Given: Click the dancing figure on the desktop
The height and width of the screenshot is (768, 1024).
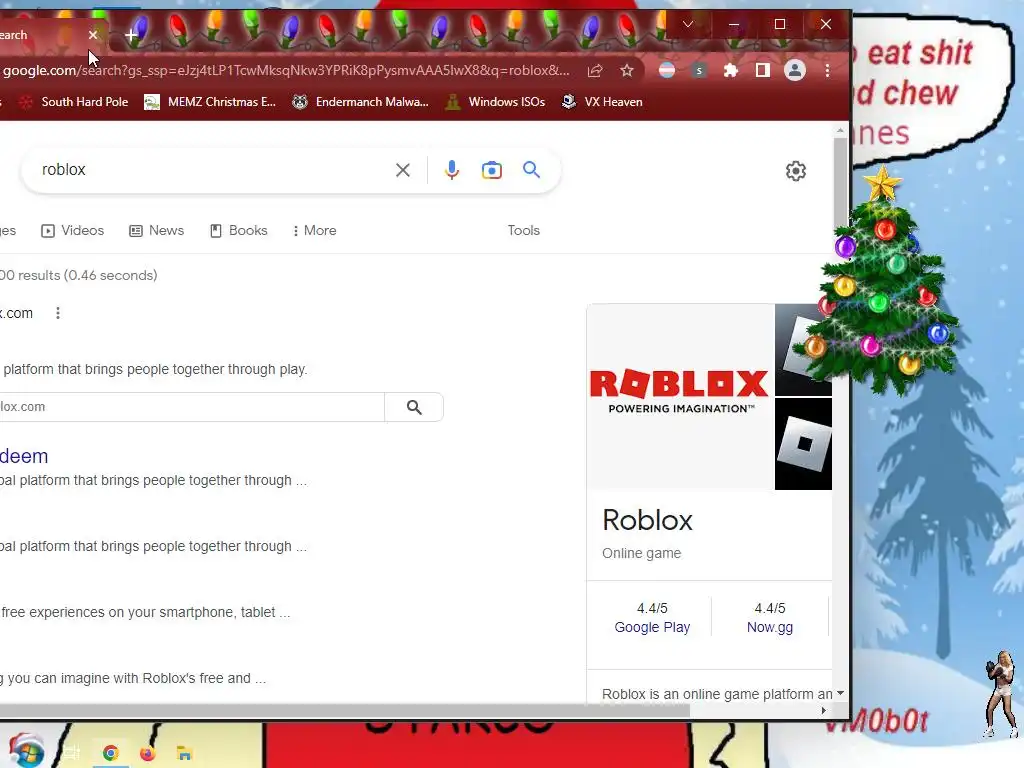Looking at the screenshot, I should point(1000,694).
